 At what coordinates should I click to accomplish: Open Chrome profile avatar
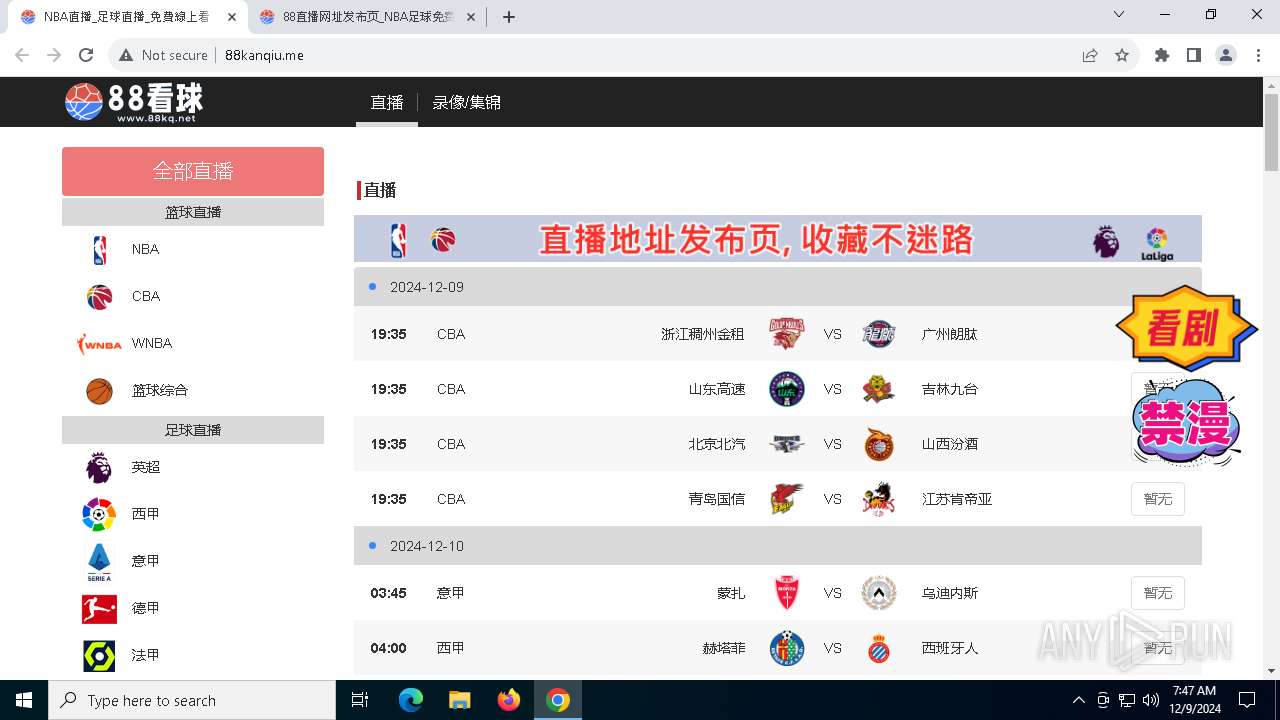(1226, 55)
